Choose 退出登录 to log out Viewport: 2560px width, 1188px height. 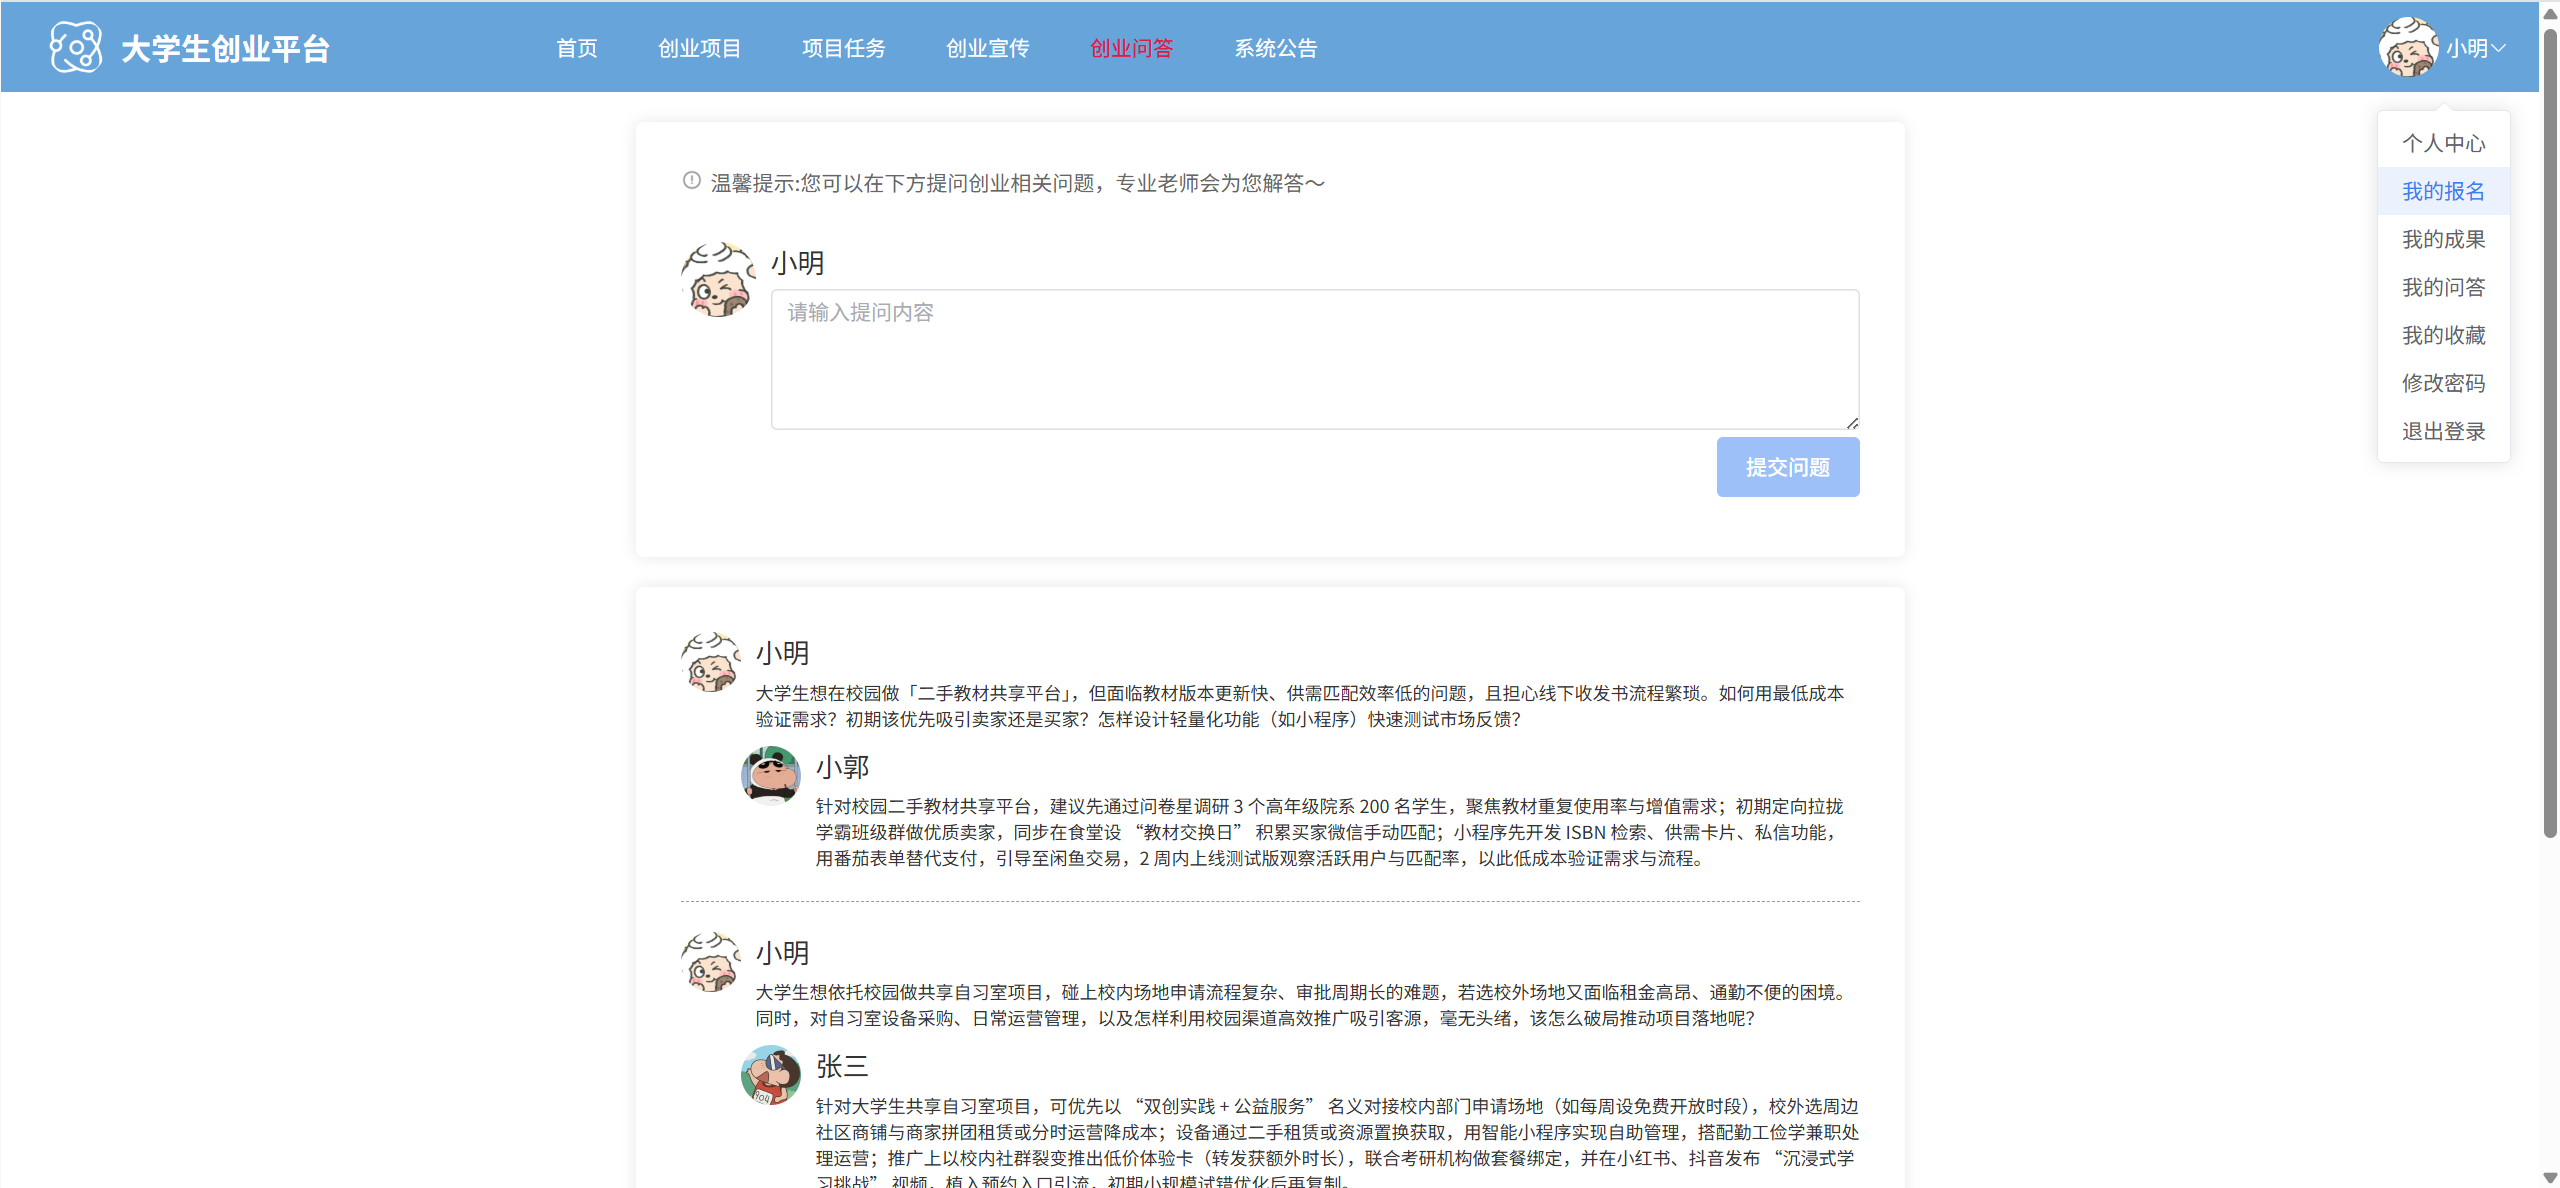pyautogui.click(x=2443, y=431)
